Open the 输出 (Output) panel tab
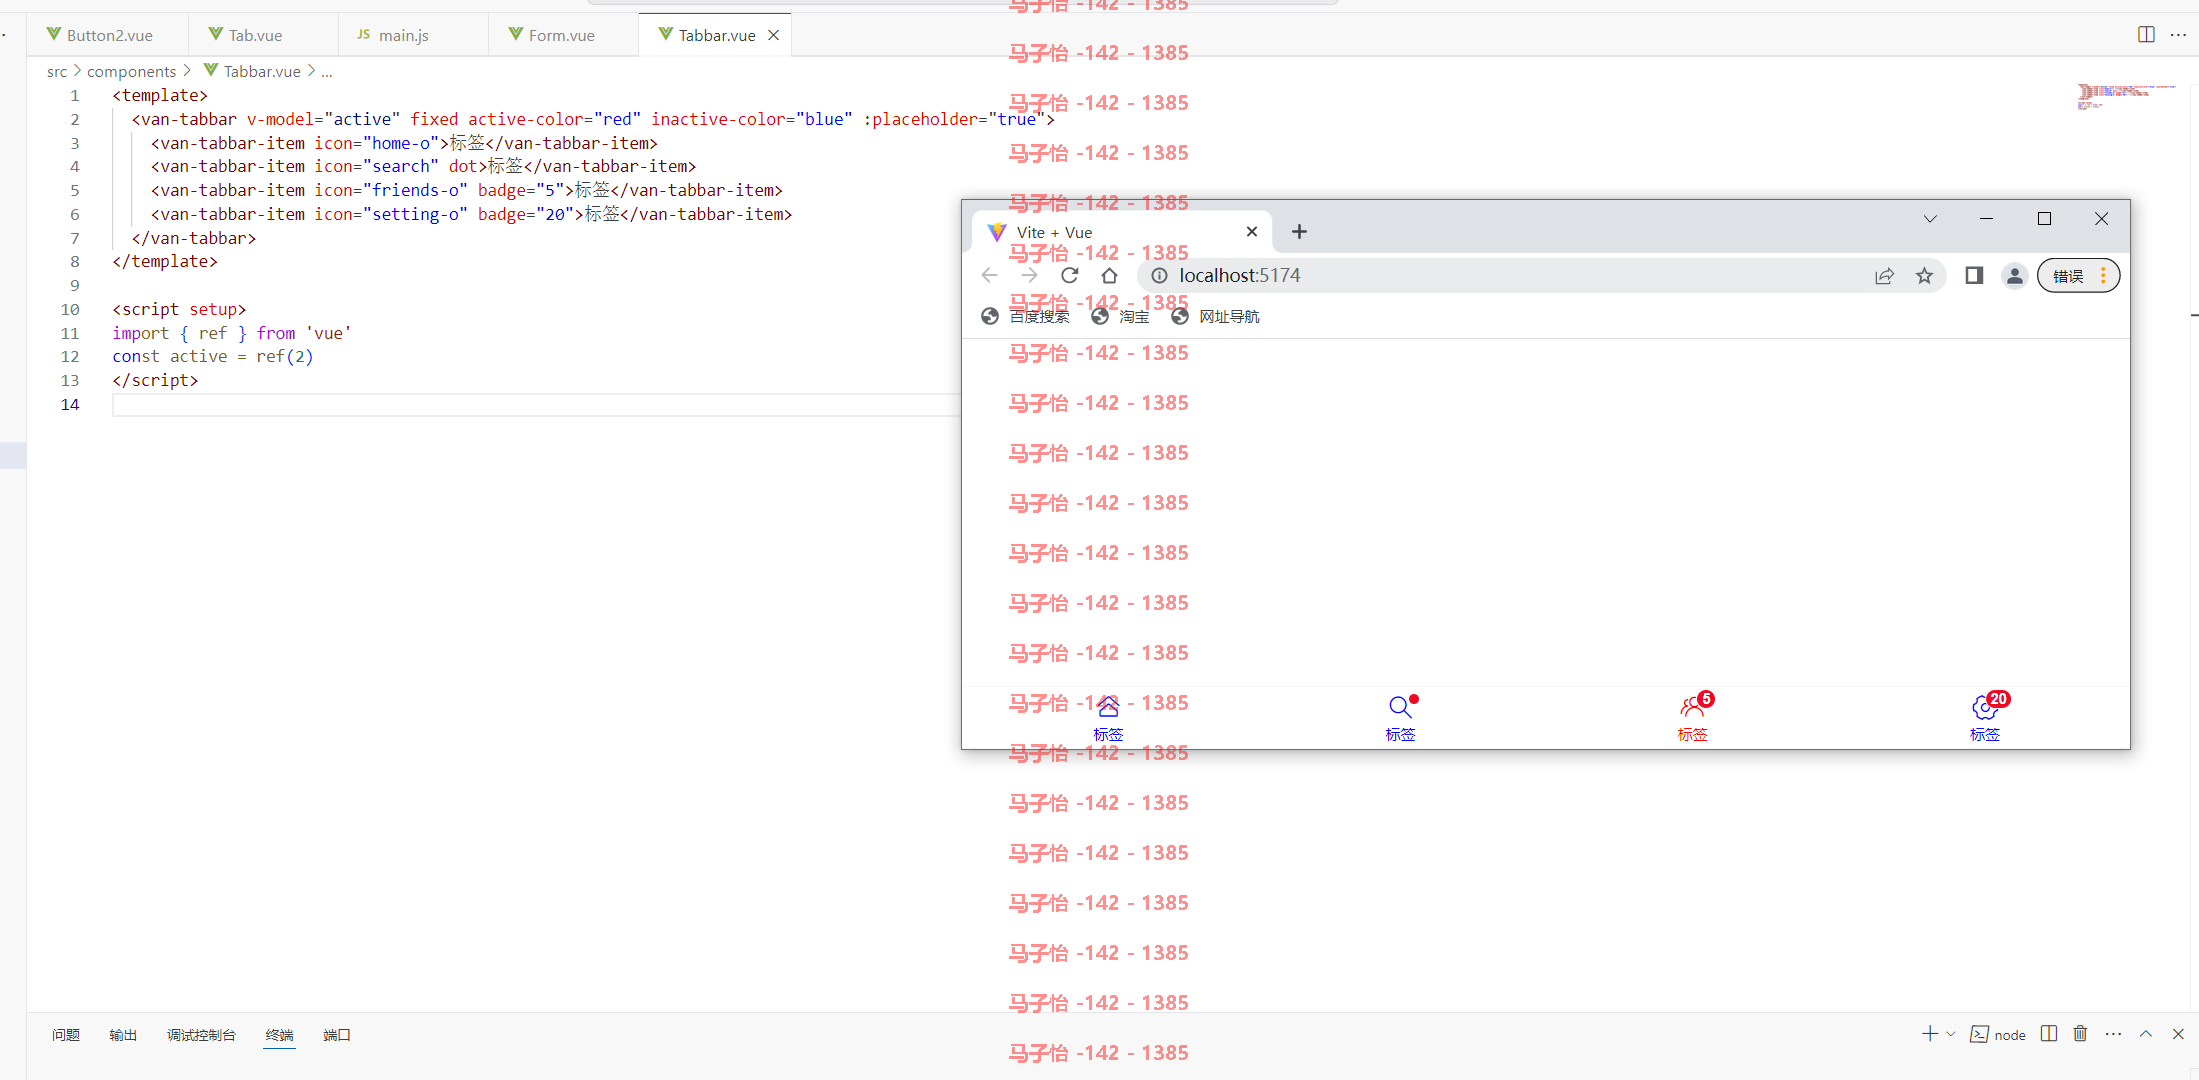2199x1080 pixels. 123,1035
